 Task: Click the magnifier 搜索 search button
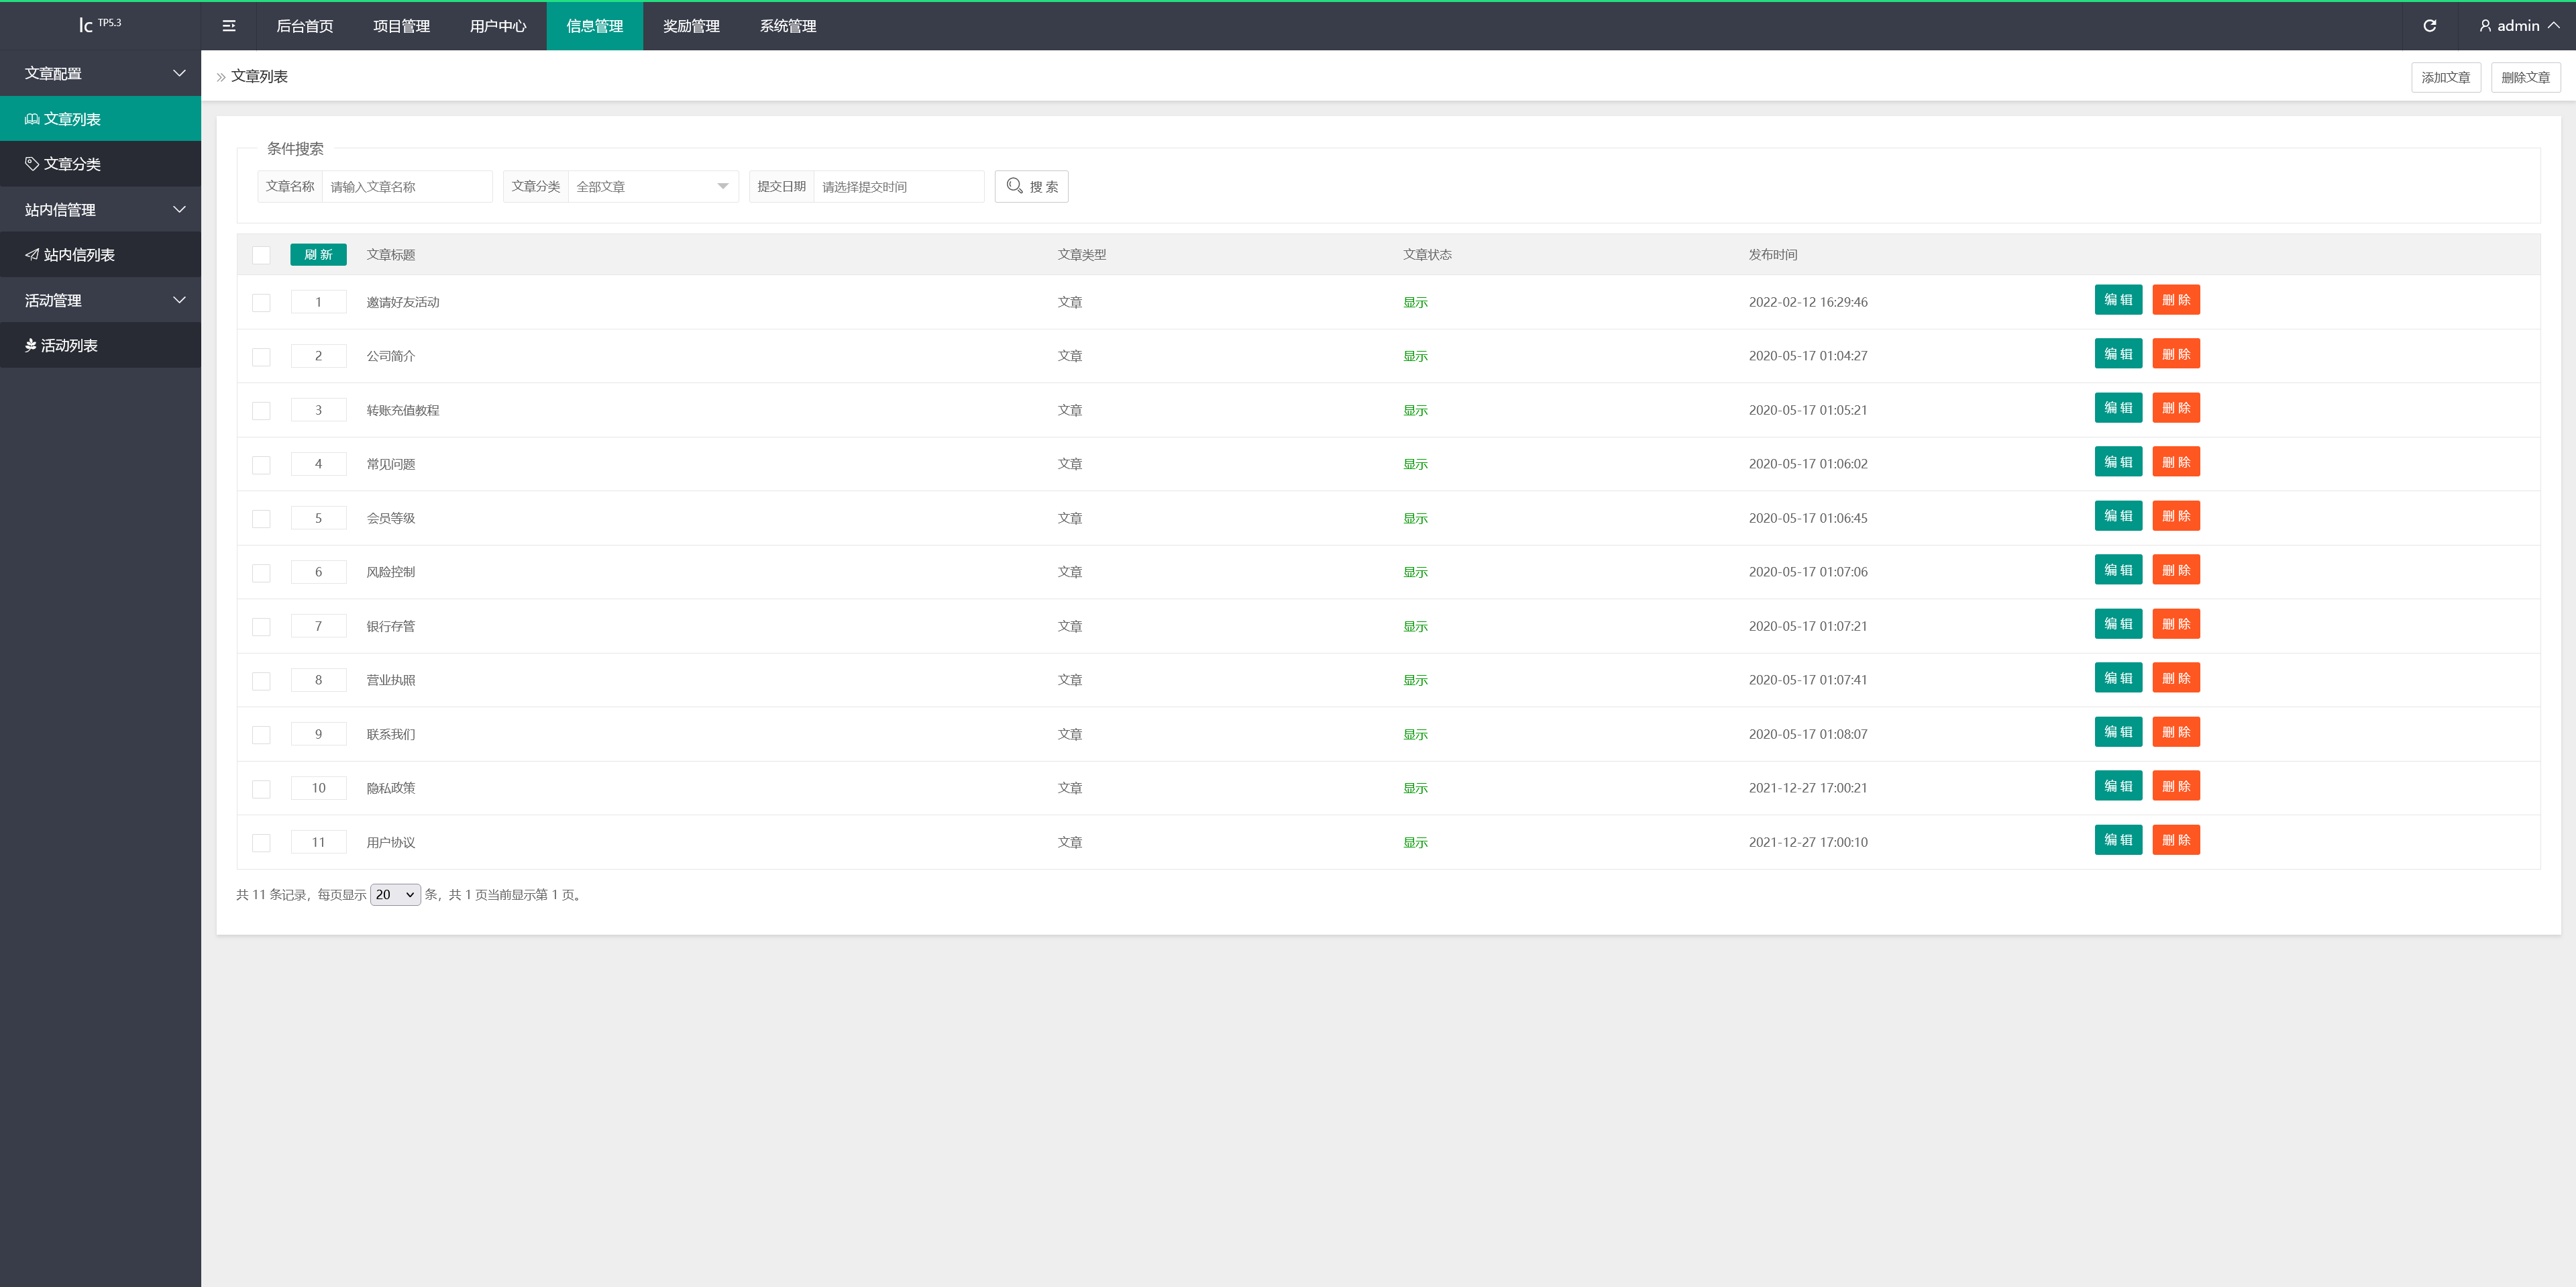pos(1031,187)
